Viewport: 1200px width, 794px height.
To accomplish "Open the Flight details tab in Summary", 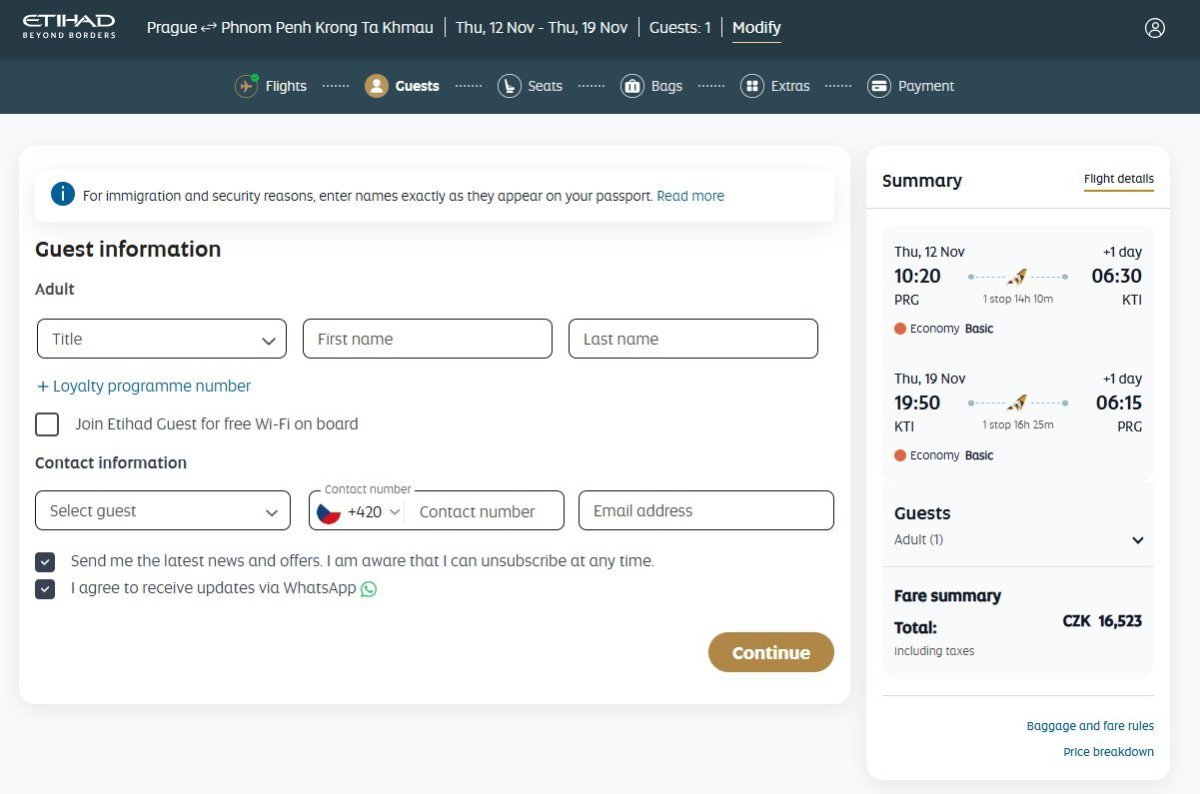I will click(x=1119, y=179).
